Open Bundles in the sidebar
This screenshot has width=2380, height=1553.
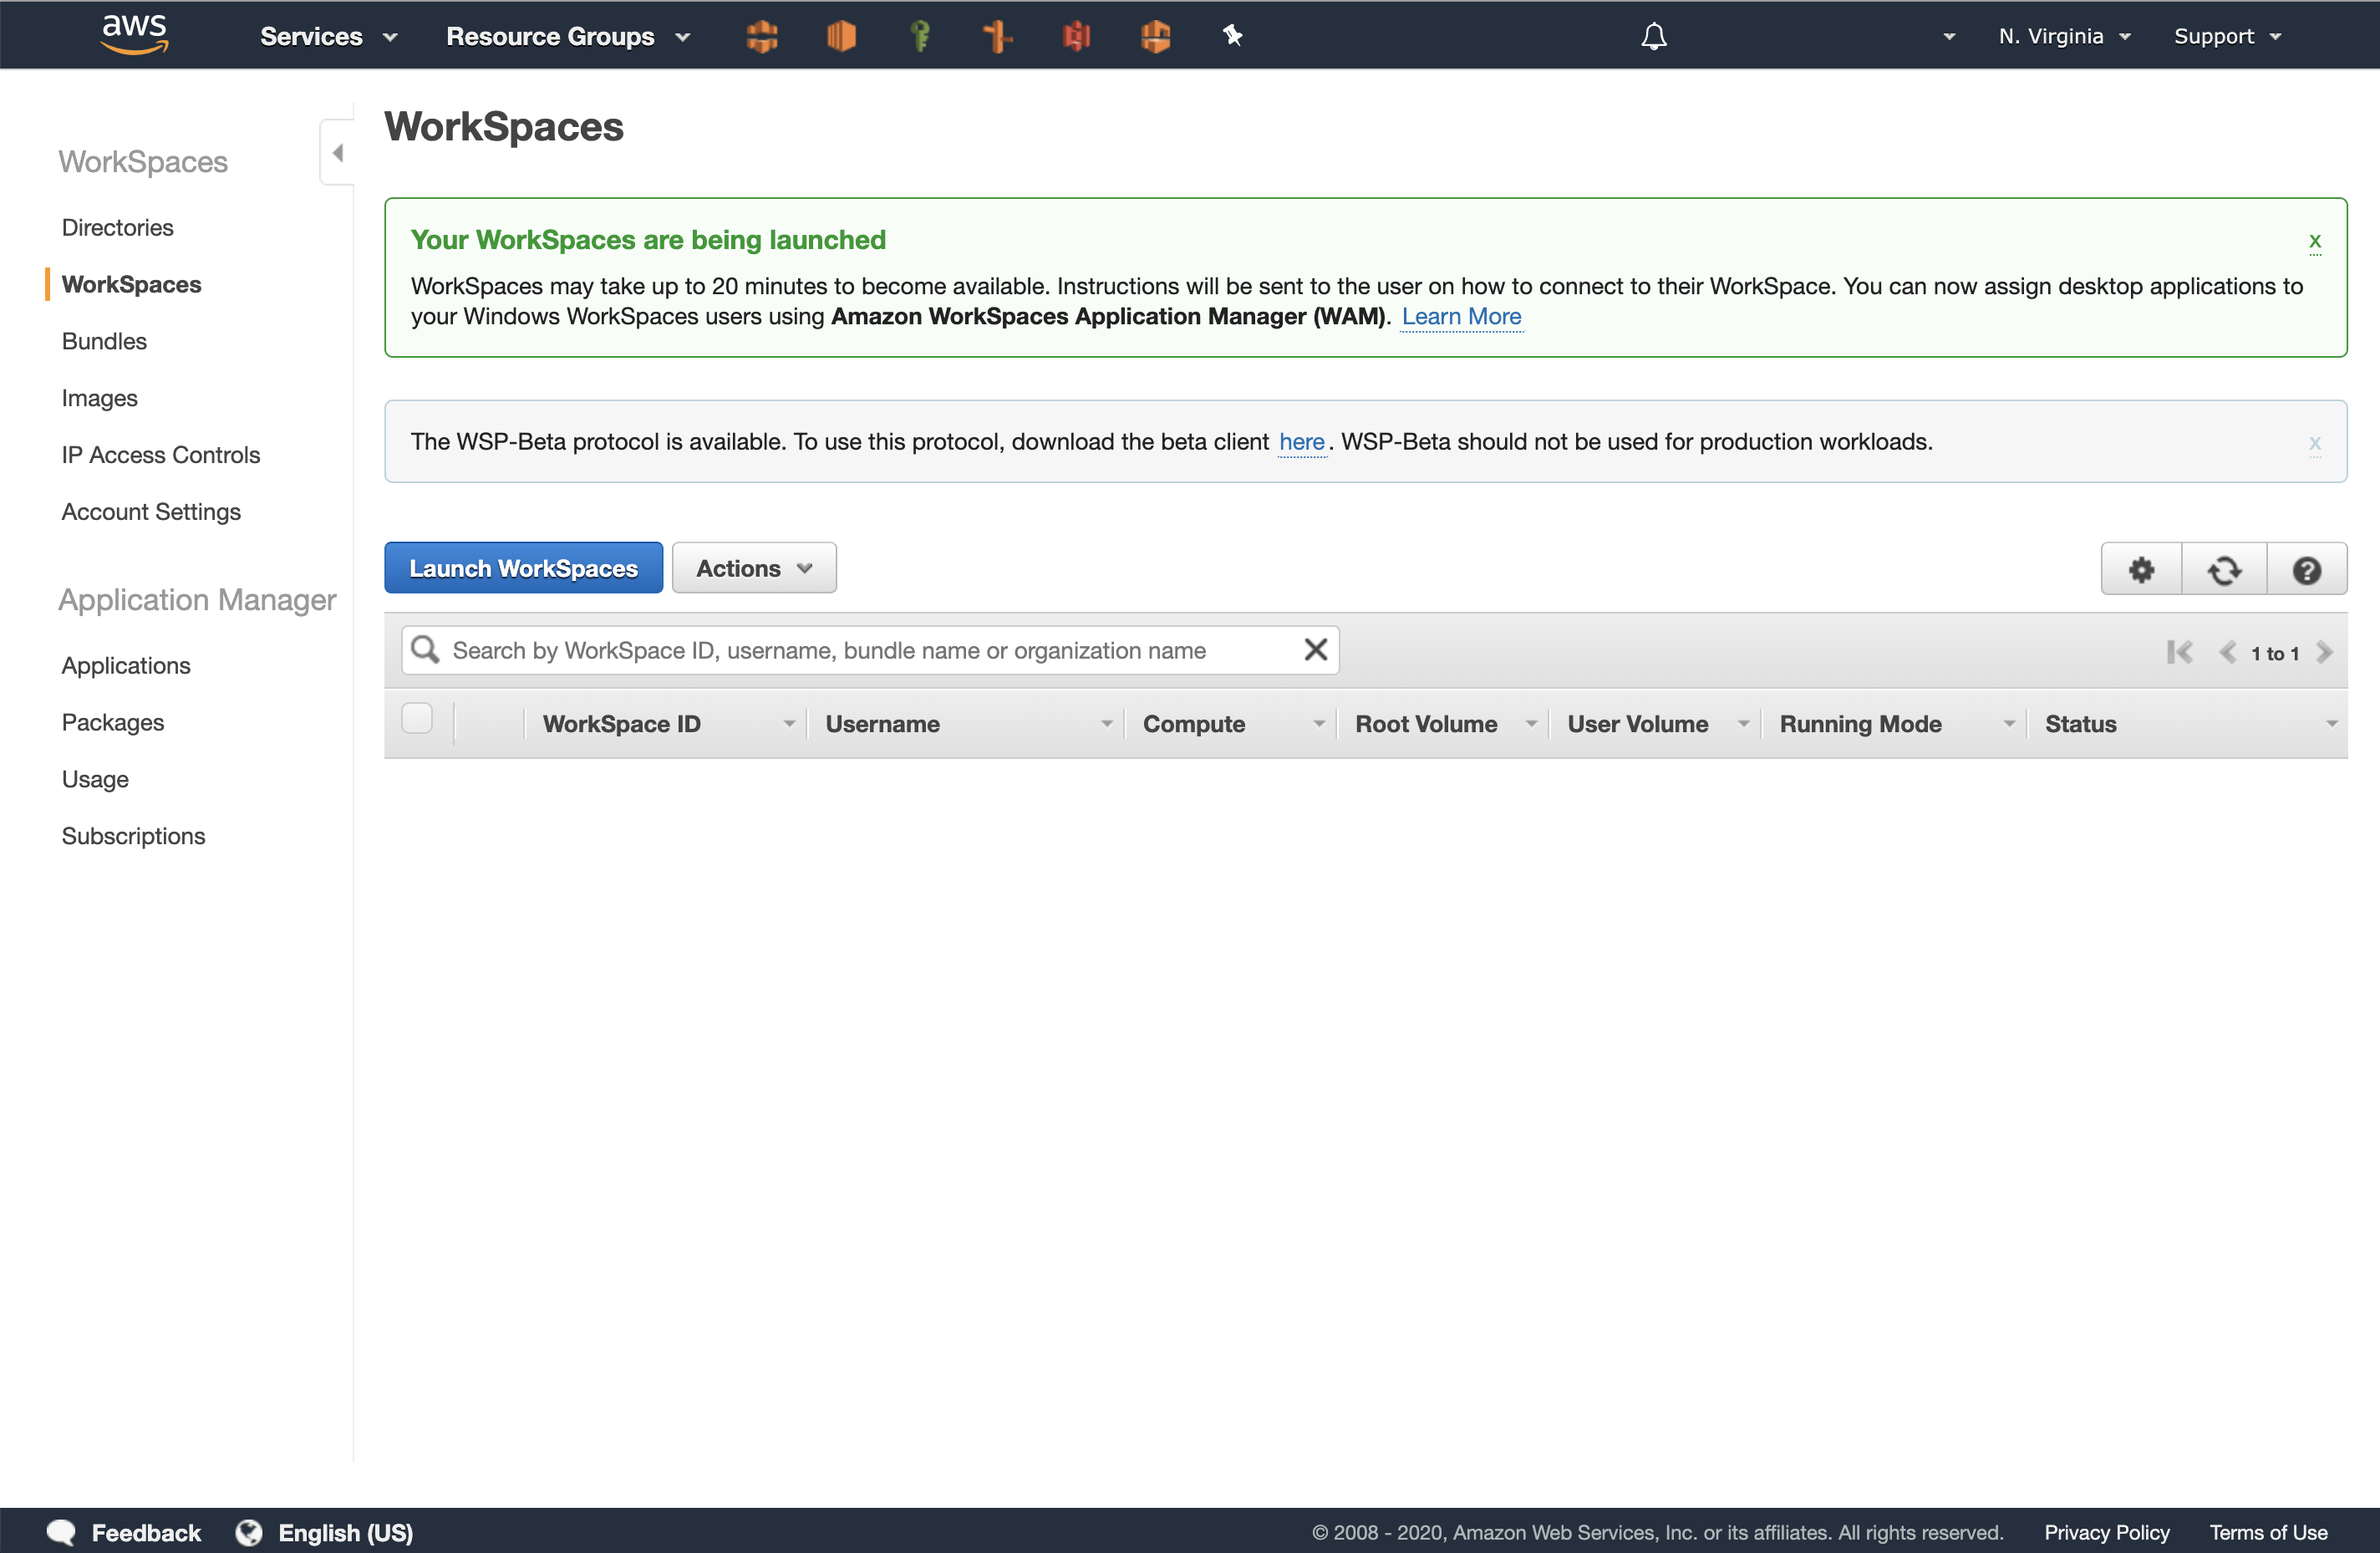[104, 341]
